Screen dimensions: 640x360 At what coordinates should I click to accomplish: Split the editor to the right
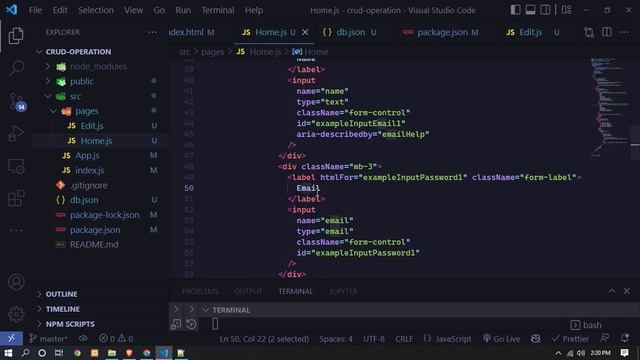(607, 32)
